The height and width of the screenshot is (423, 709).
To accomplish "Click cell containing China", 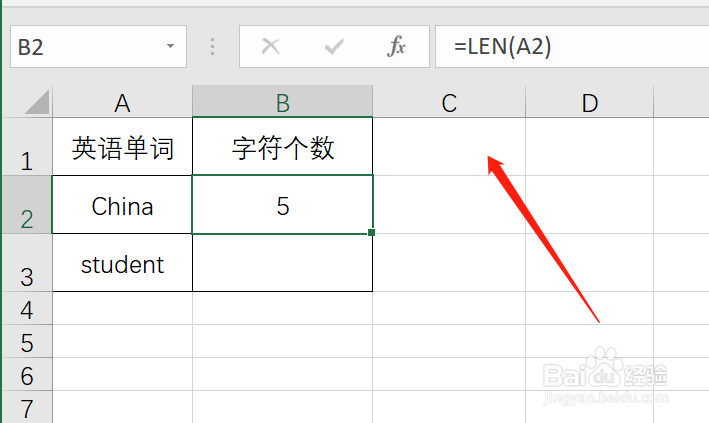I will pos(122,206).
